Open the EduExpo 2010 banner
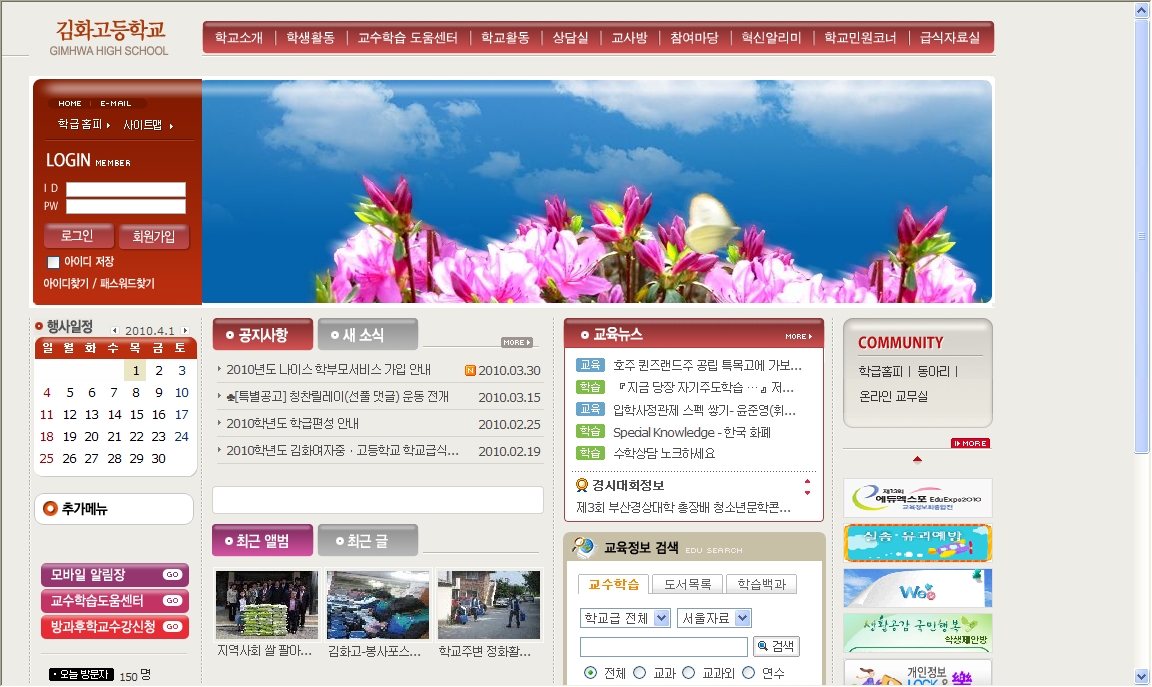Viewport: 1152px width, 687px height. (917, 498)
